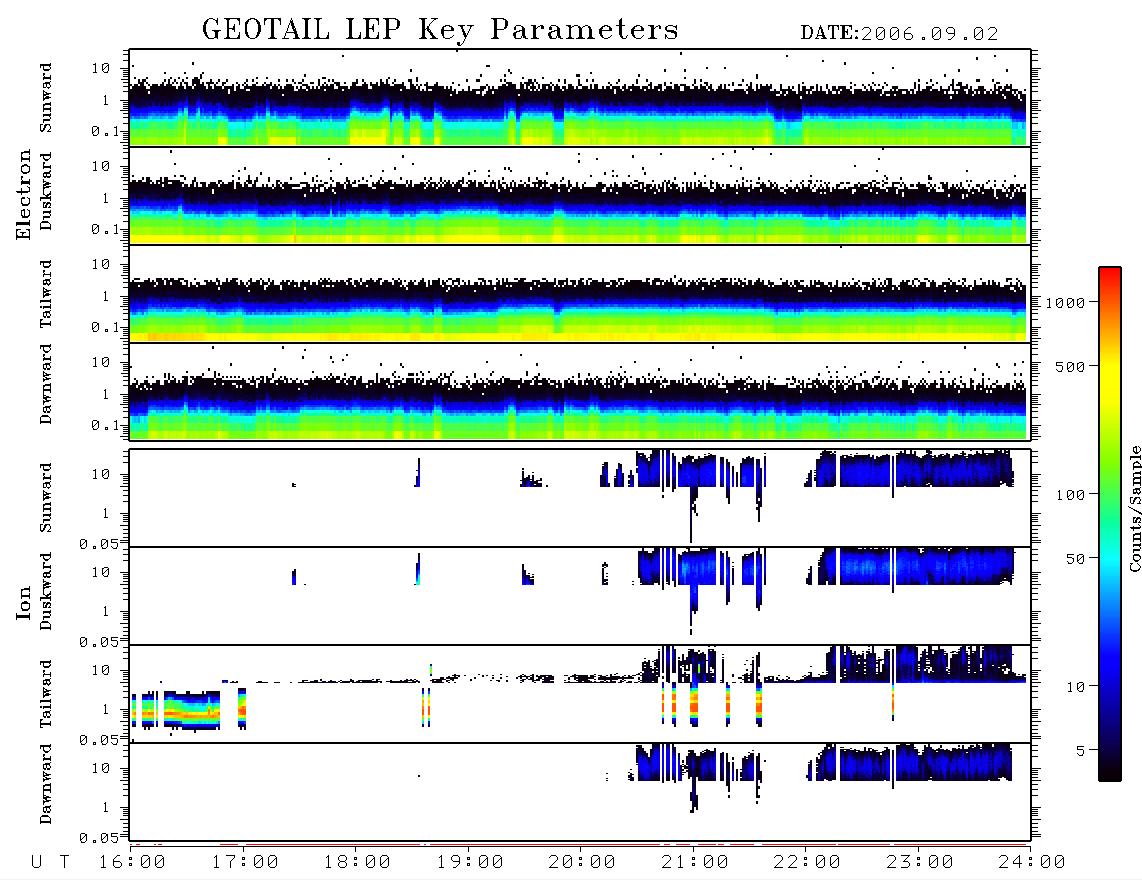Click the 'Sunward' label of the Electron group

(46, 98)
